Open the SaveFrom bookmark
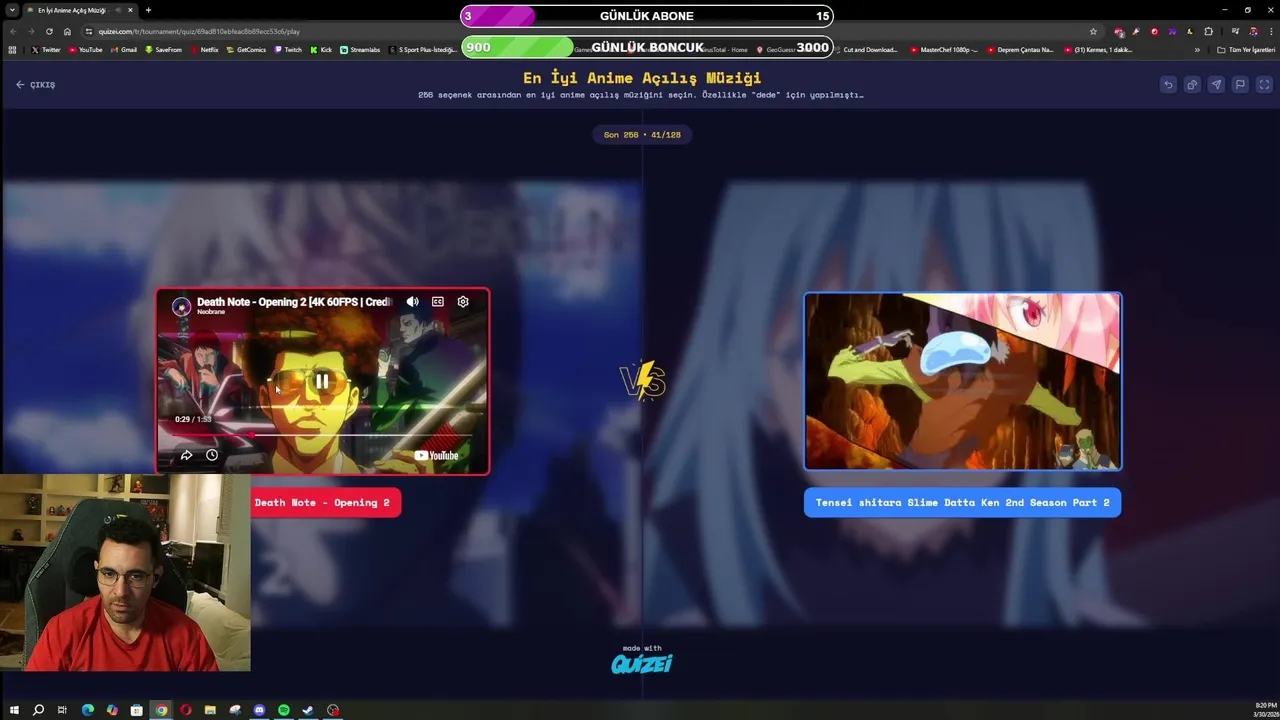 163,49
